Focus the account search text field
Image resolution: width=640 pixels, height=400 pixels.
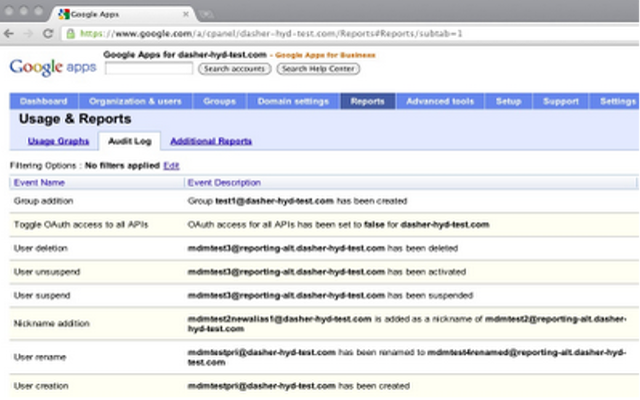click(149, 69)
